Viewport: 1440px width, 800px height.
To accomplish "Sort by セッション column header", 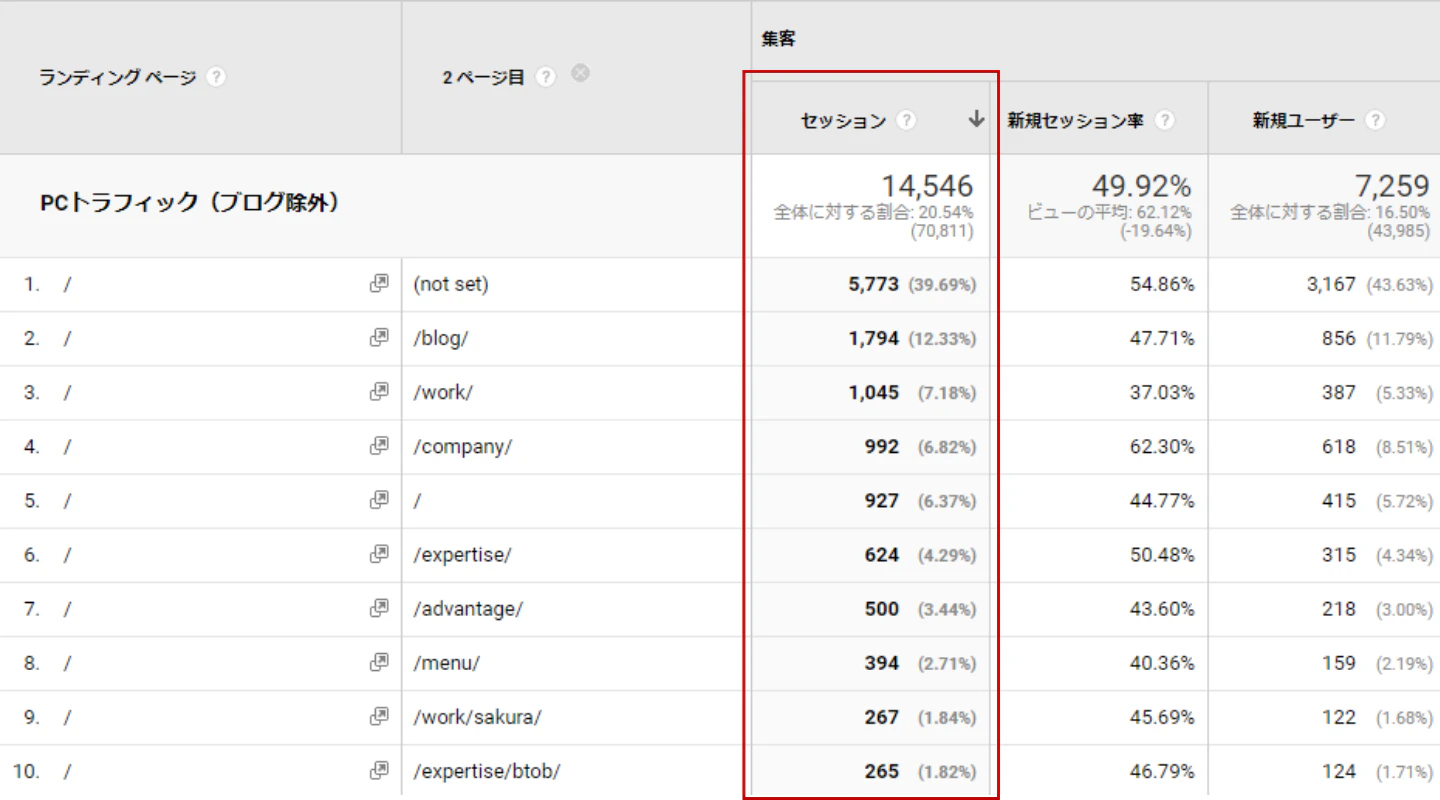I will (843, 121).
